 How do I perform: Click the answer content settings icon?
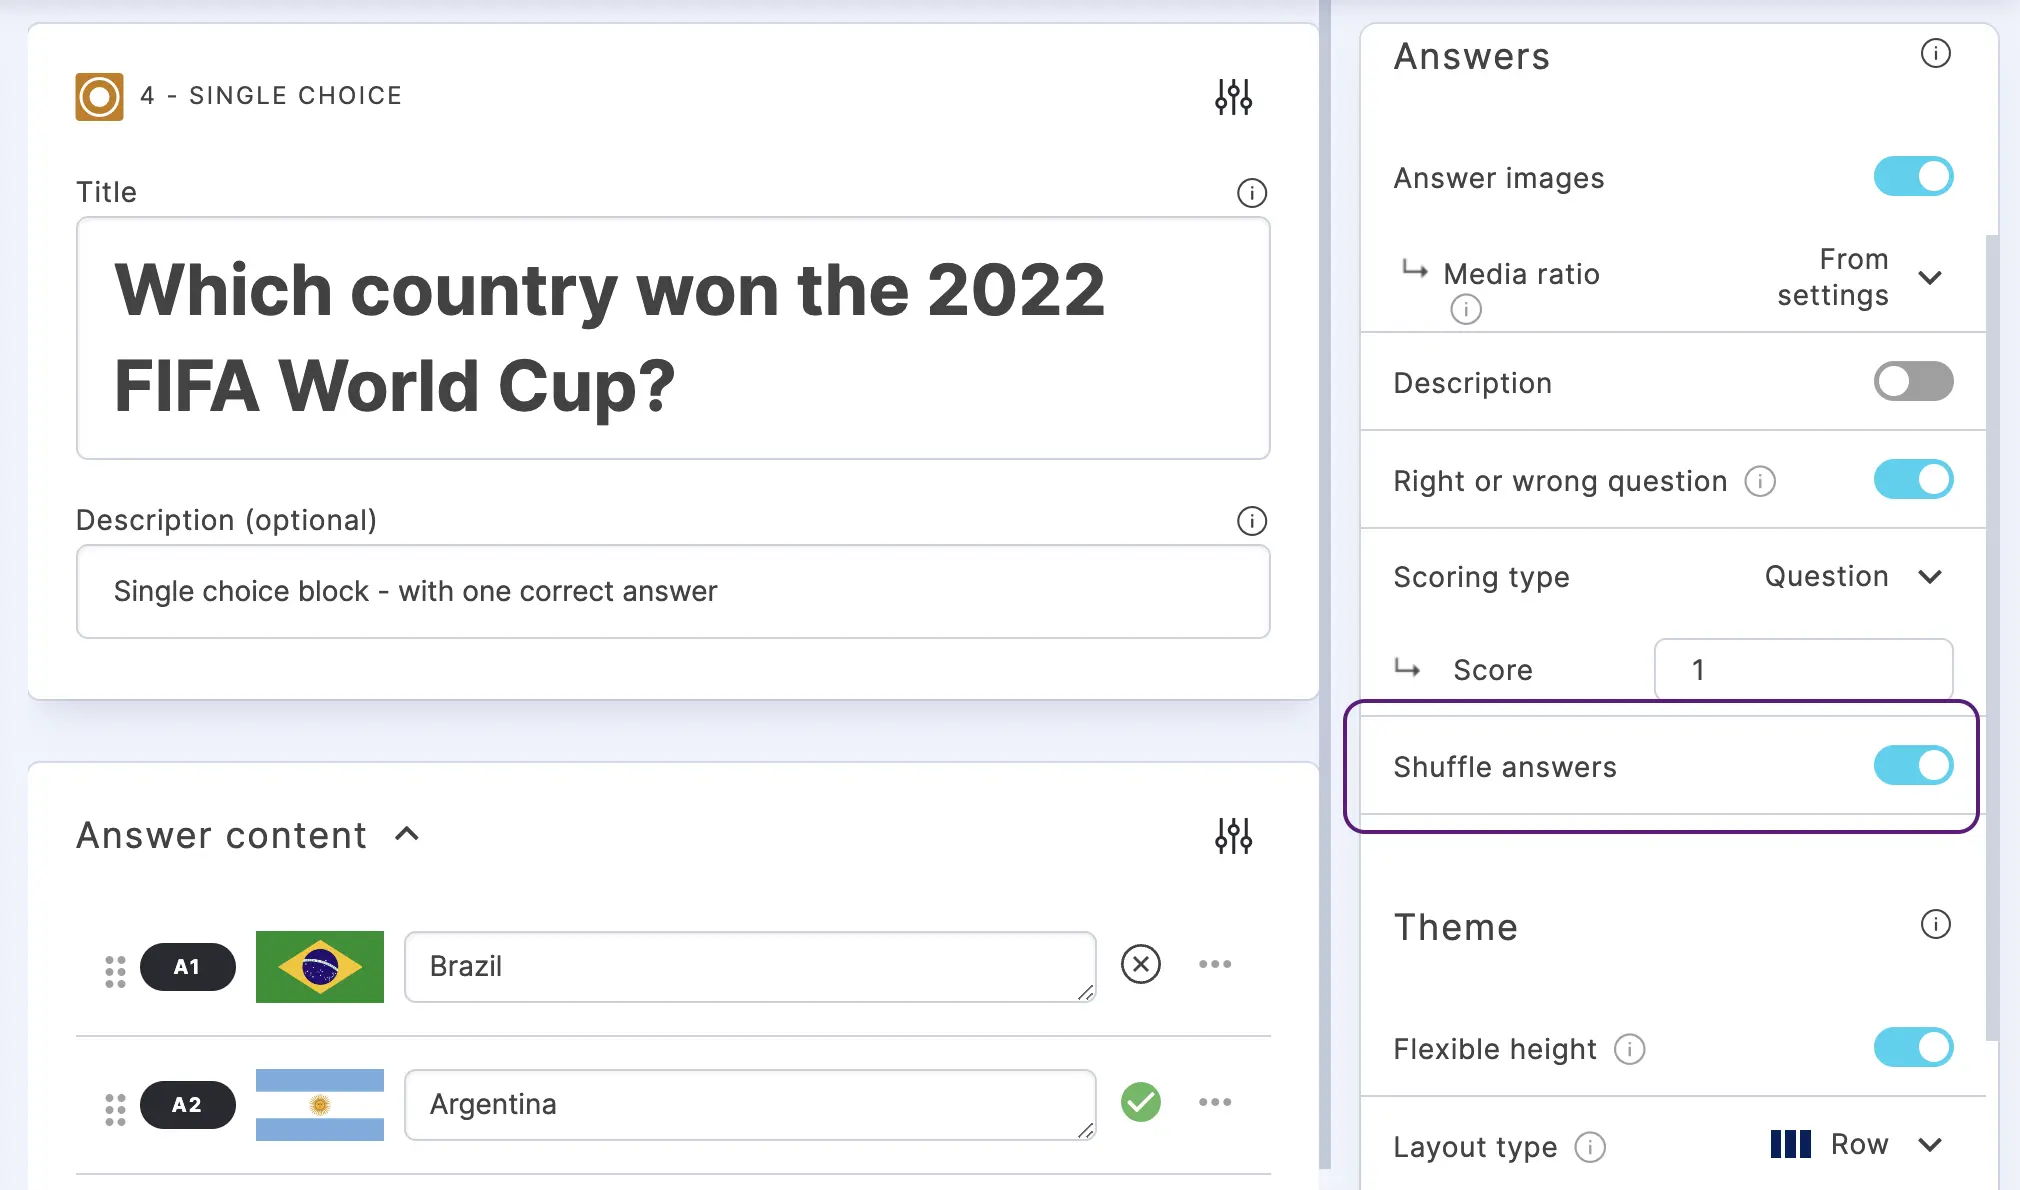1231,836
